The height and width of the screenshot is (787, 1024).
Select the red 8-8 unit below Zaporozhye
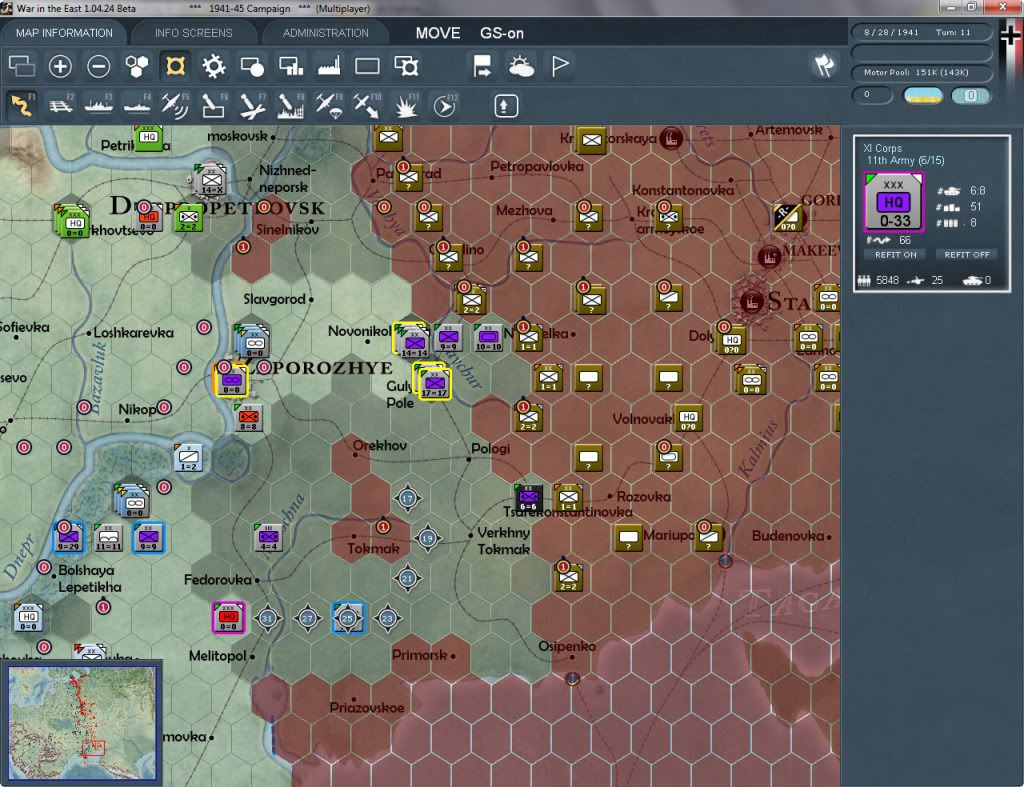[248, 417]
